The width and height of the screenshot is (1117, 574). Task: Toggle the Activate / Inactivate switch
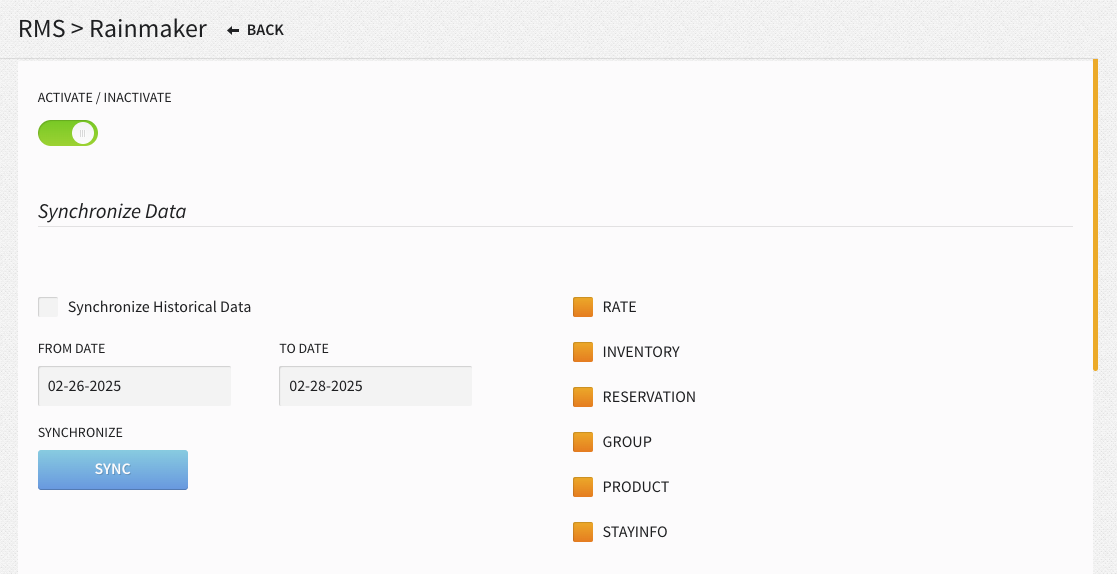coord(68,133)
